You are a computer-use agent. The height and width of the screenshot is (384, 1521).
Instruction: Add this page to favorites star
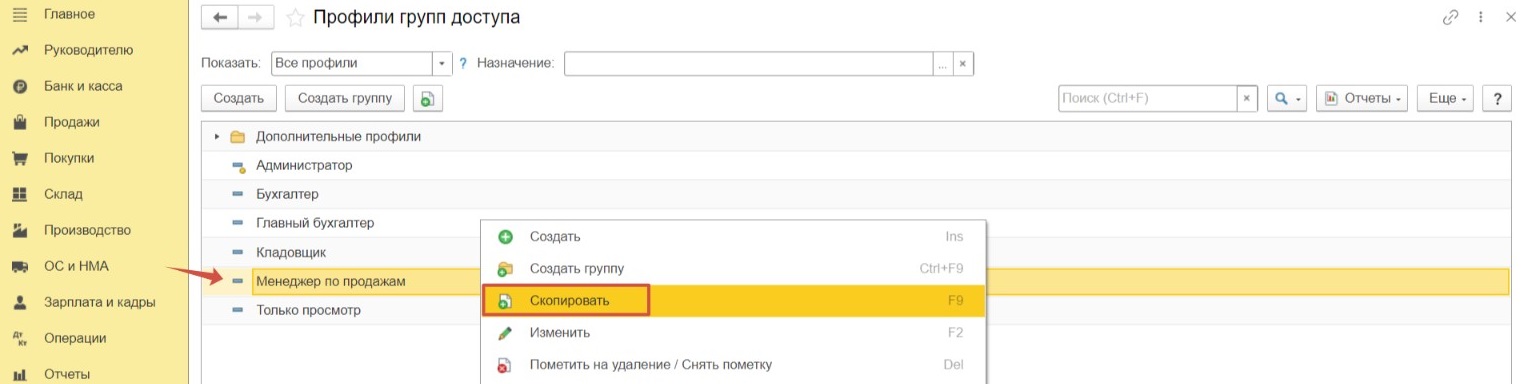pyautogui.click(x=295, y=18)
